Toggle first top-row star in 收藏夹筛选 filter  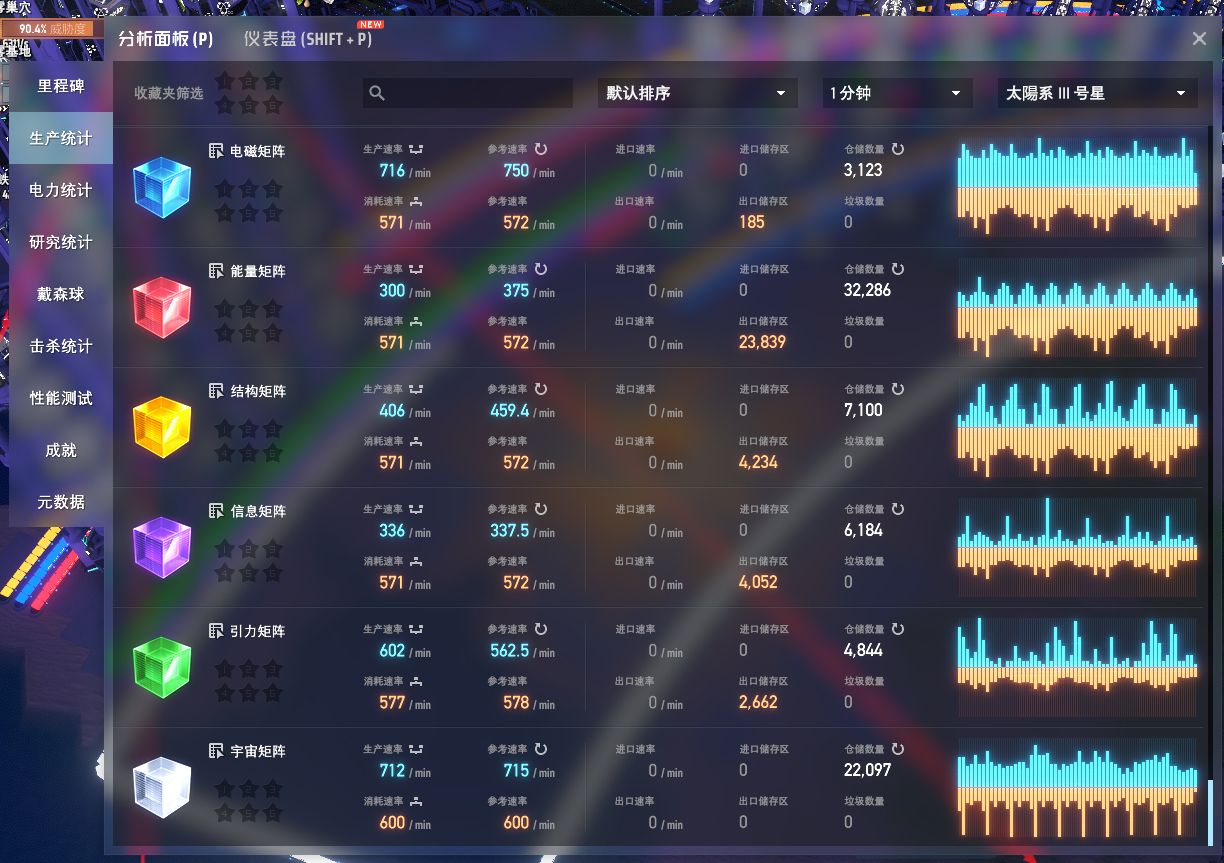tap(224, 81)
